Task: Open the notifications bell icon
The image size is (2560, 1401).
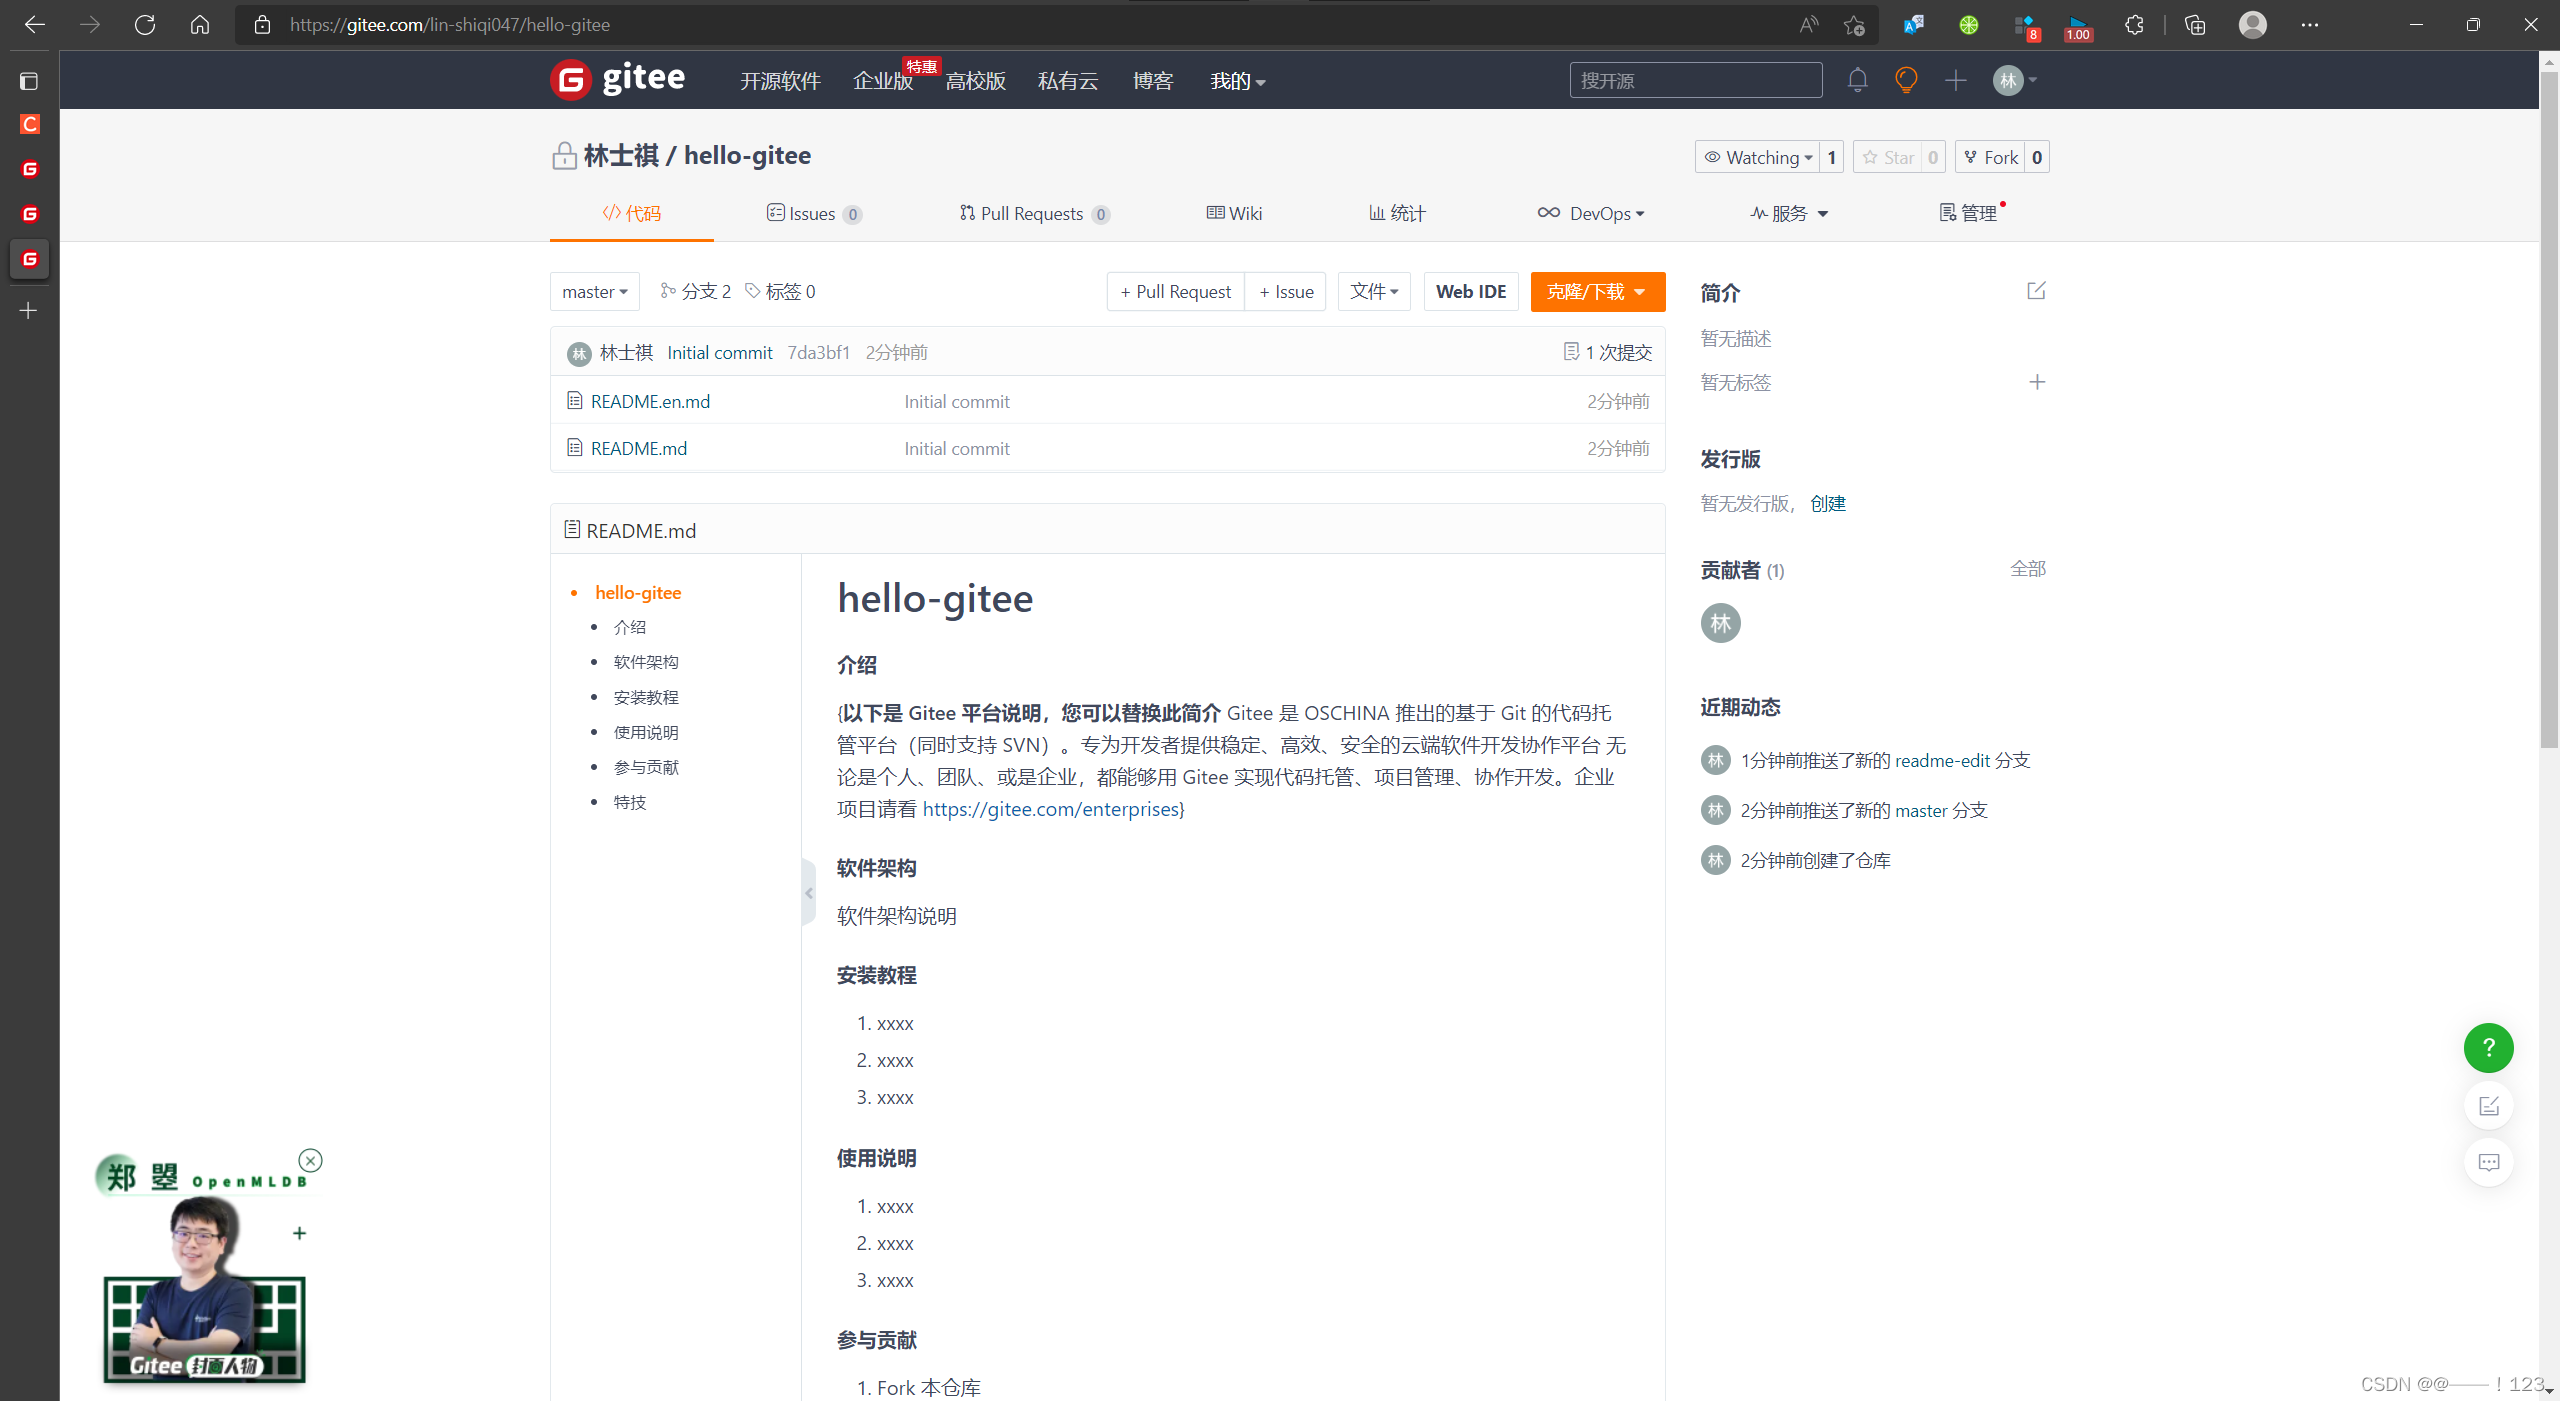Action: pyautogui.click(x=1857, y=80)
